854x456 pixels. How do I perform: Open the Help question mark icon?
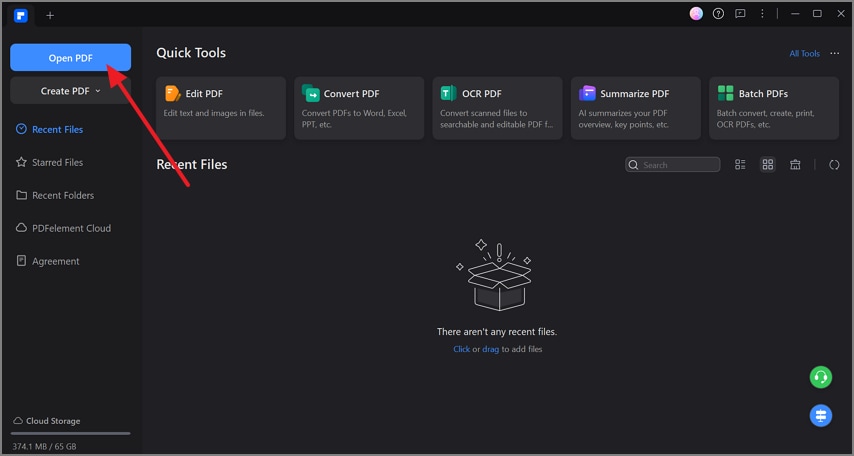[718, 14]
